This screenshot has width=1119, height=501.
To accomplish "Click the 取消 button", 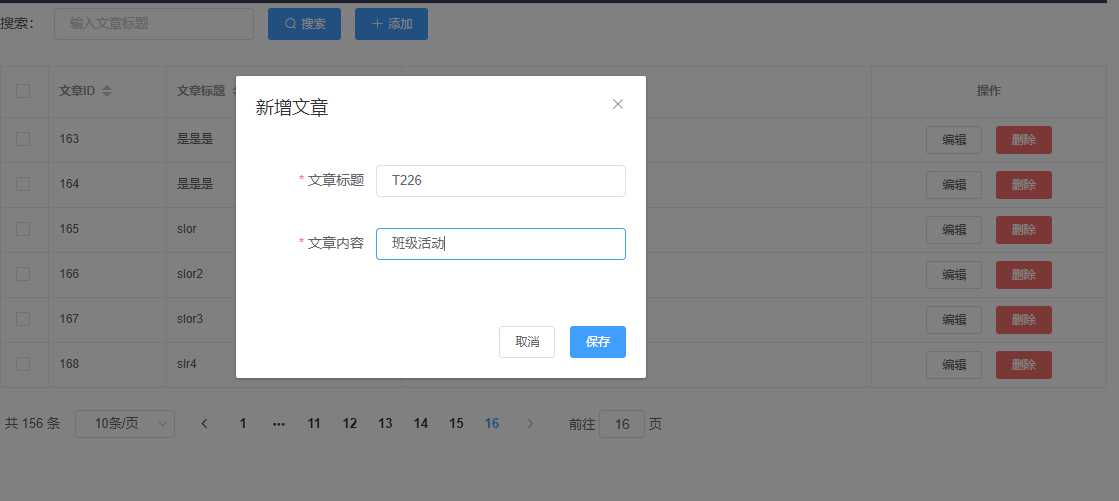I will point(527,342).
